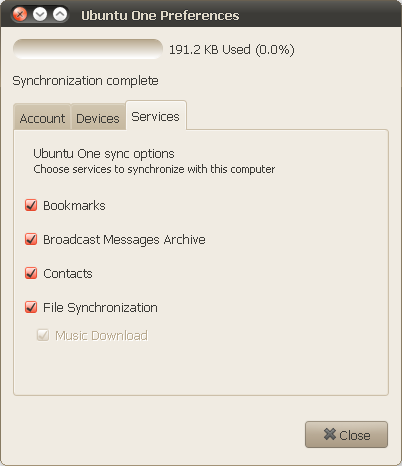The width and height of the screenshot is (402, 466).
Task: Click the Broadcast Messages Archive label text
Action: point(124,239)
